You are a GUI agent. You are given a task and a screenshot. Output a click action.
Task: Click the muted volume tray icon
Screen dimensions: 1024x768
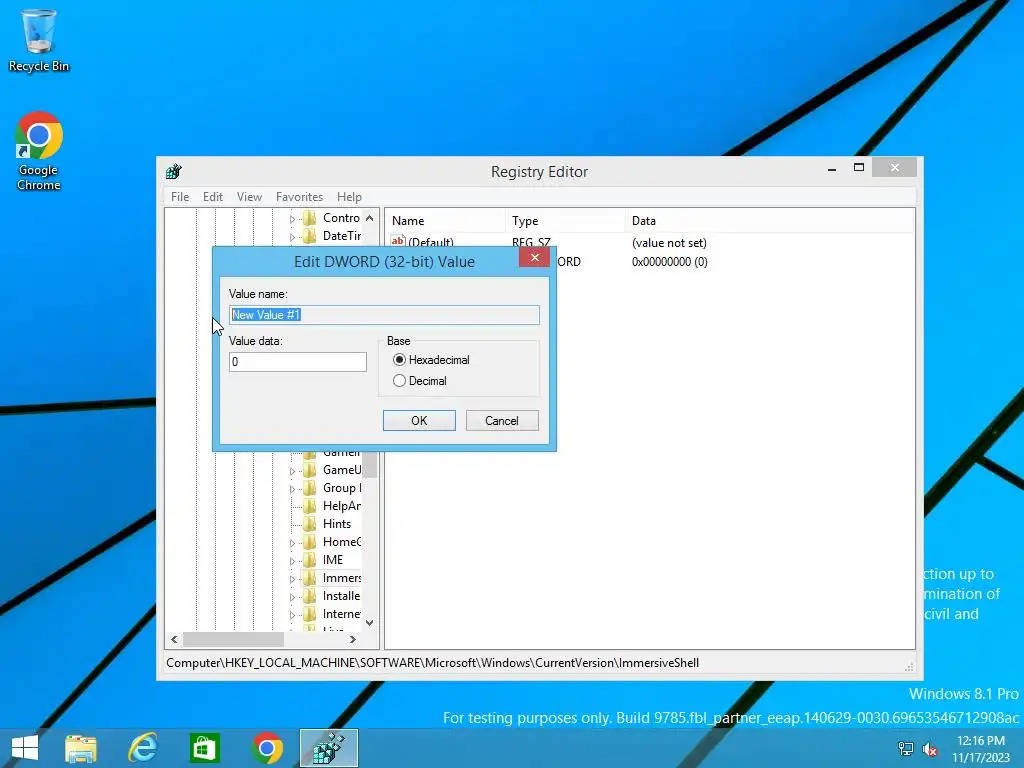tap(930, 749)
